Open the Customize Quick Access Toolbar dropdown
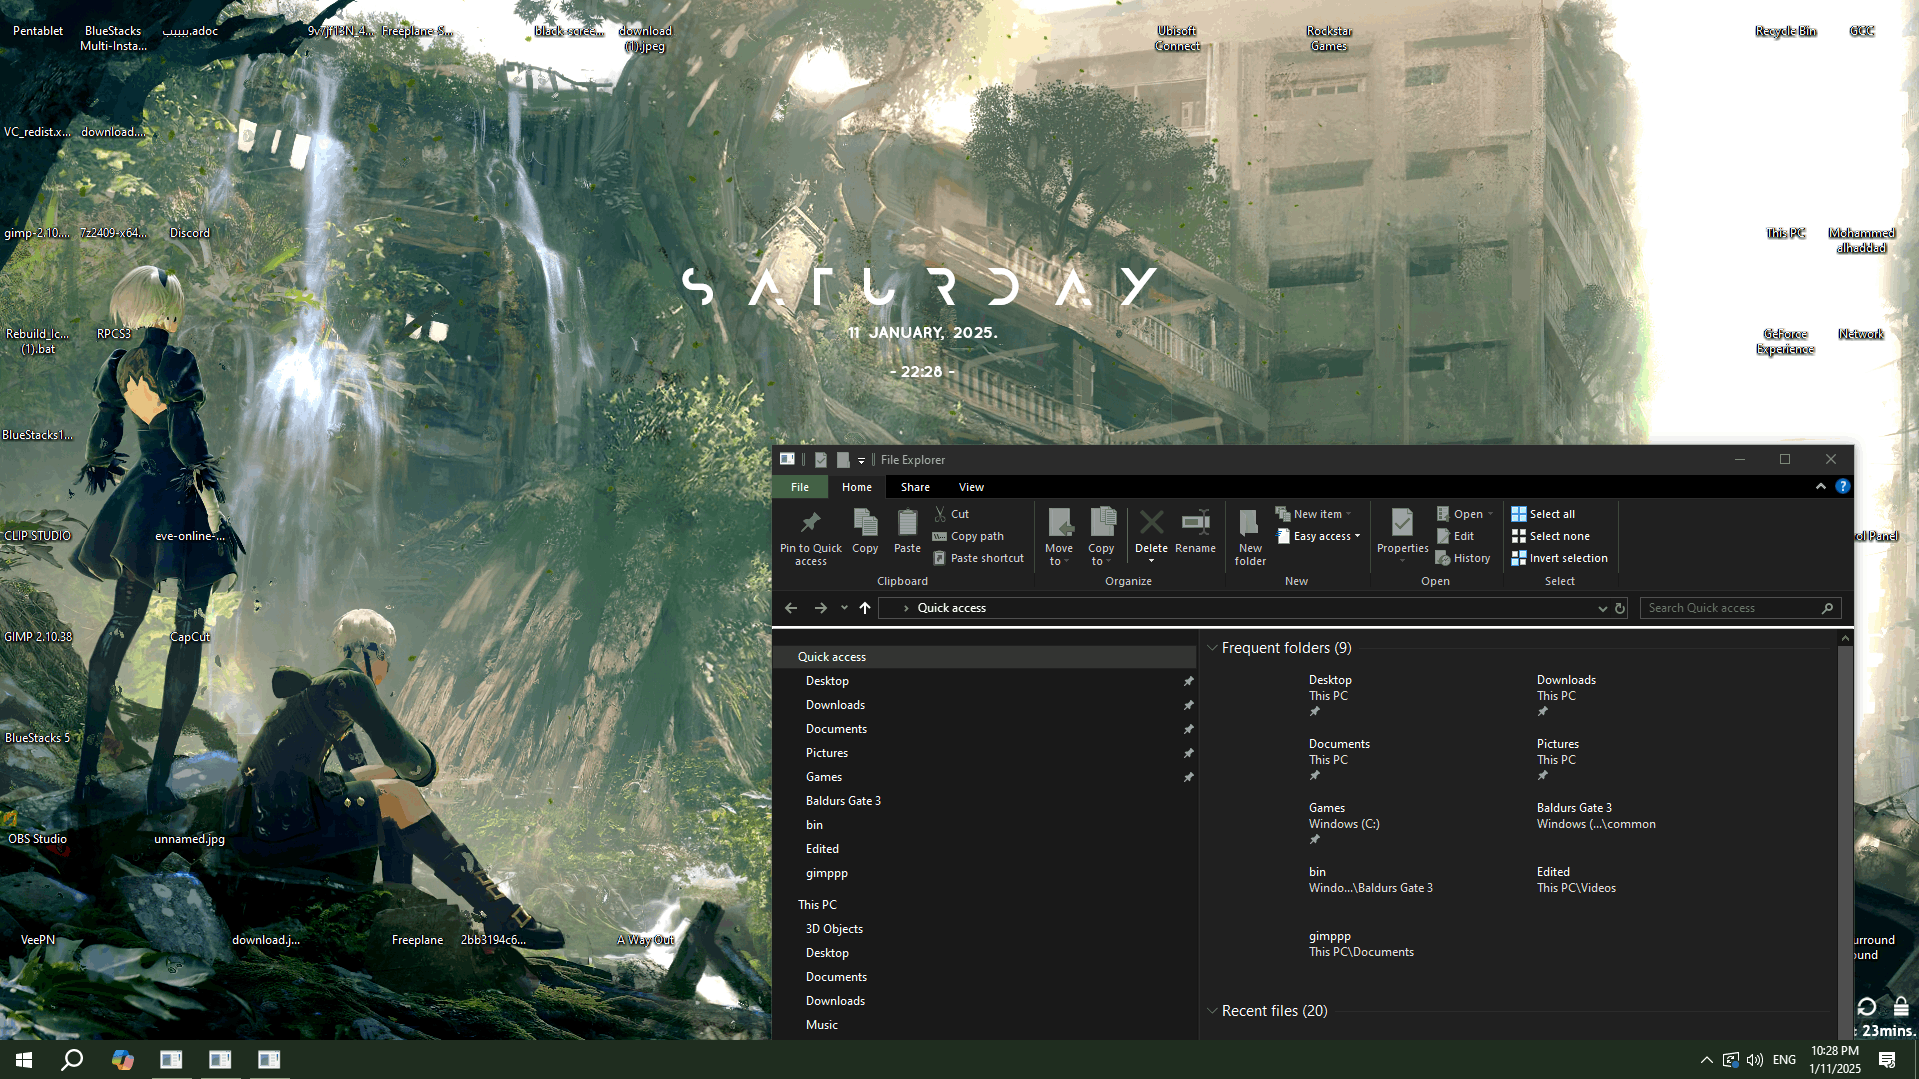Screen dimensions: 1919x1079 point(861,460)
